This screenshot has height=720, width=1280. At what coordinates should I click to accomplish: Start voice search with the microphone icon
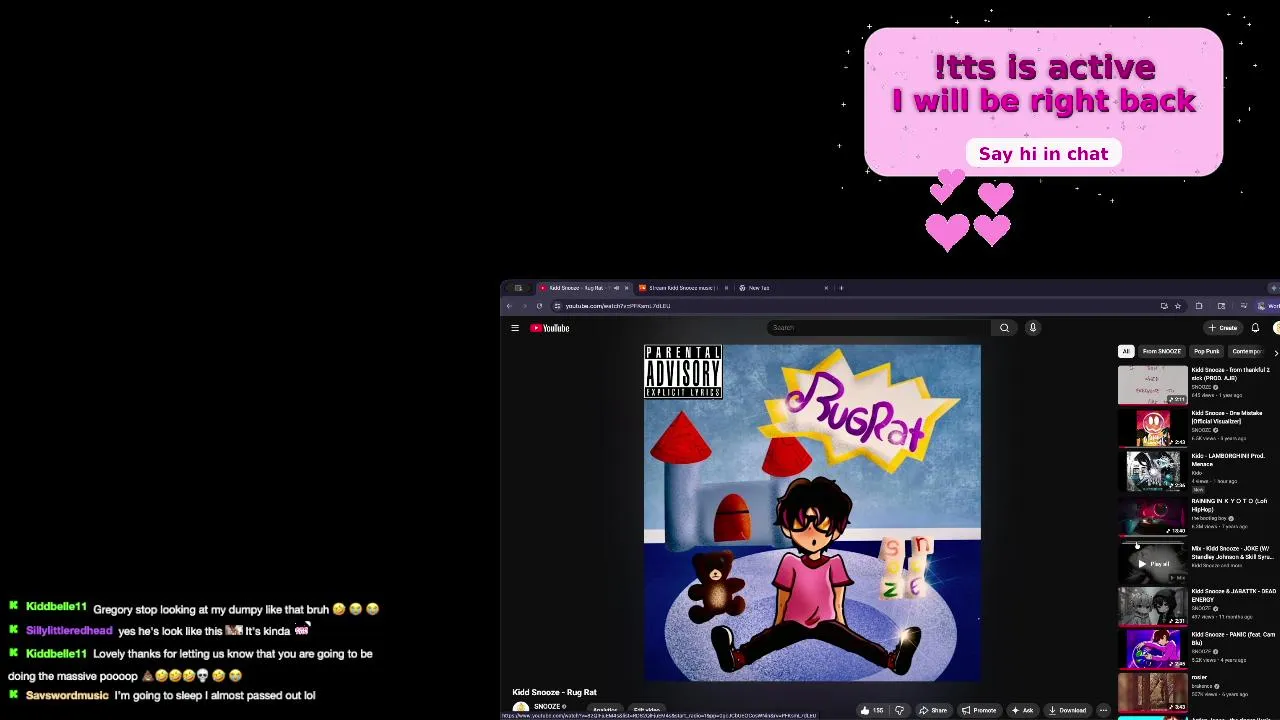tap(1033, 328)
